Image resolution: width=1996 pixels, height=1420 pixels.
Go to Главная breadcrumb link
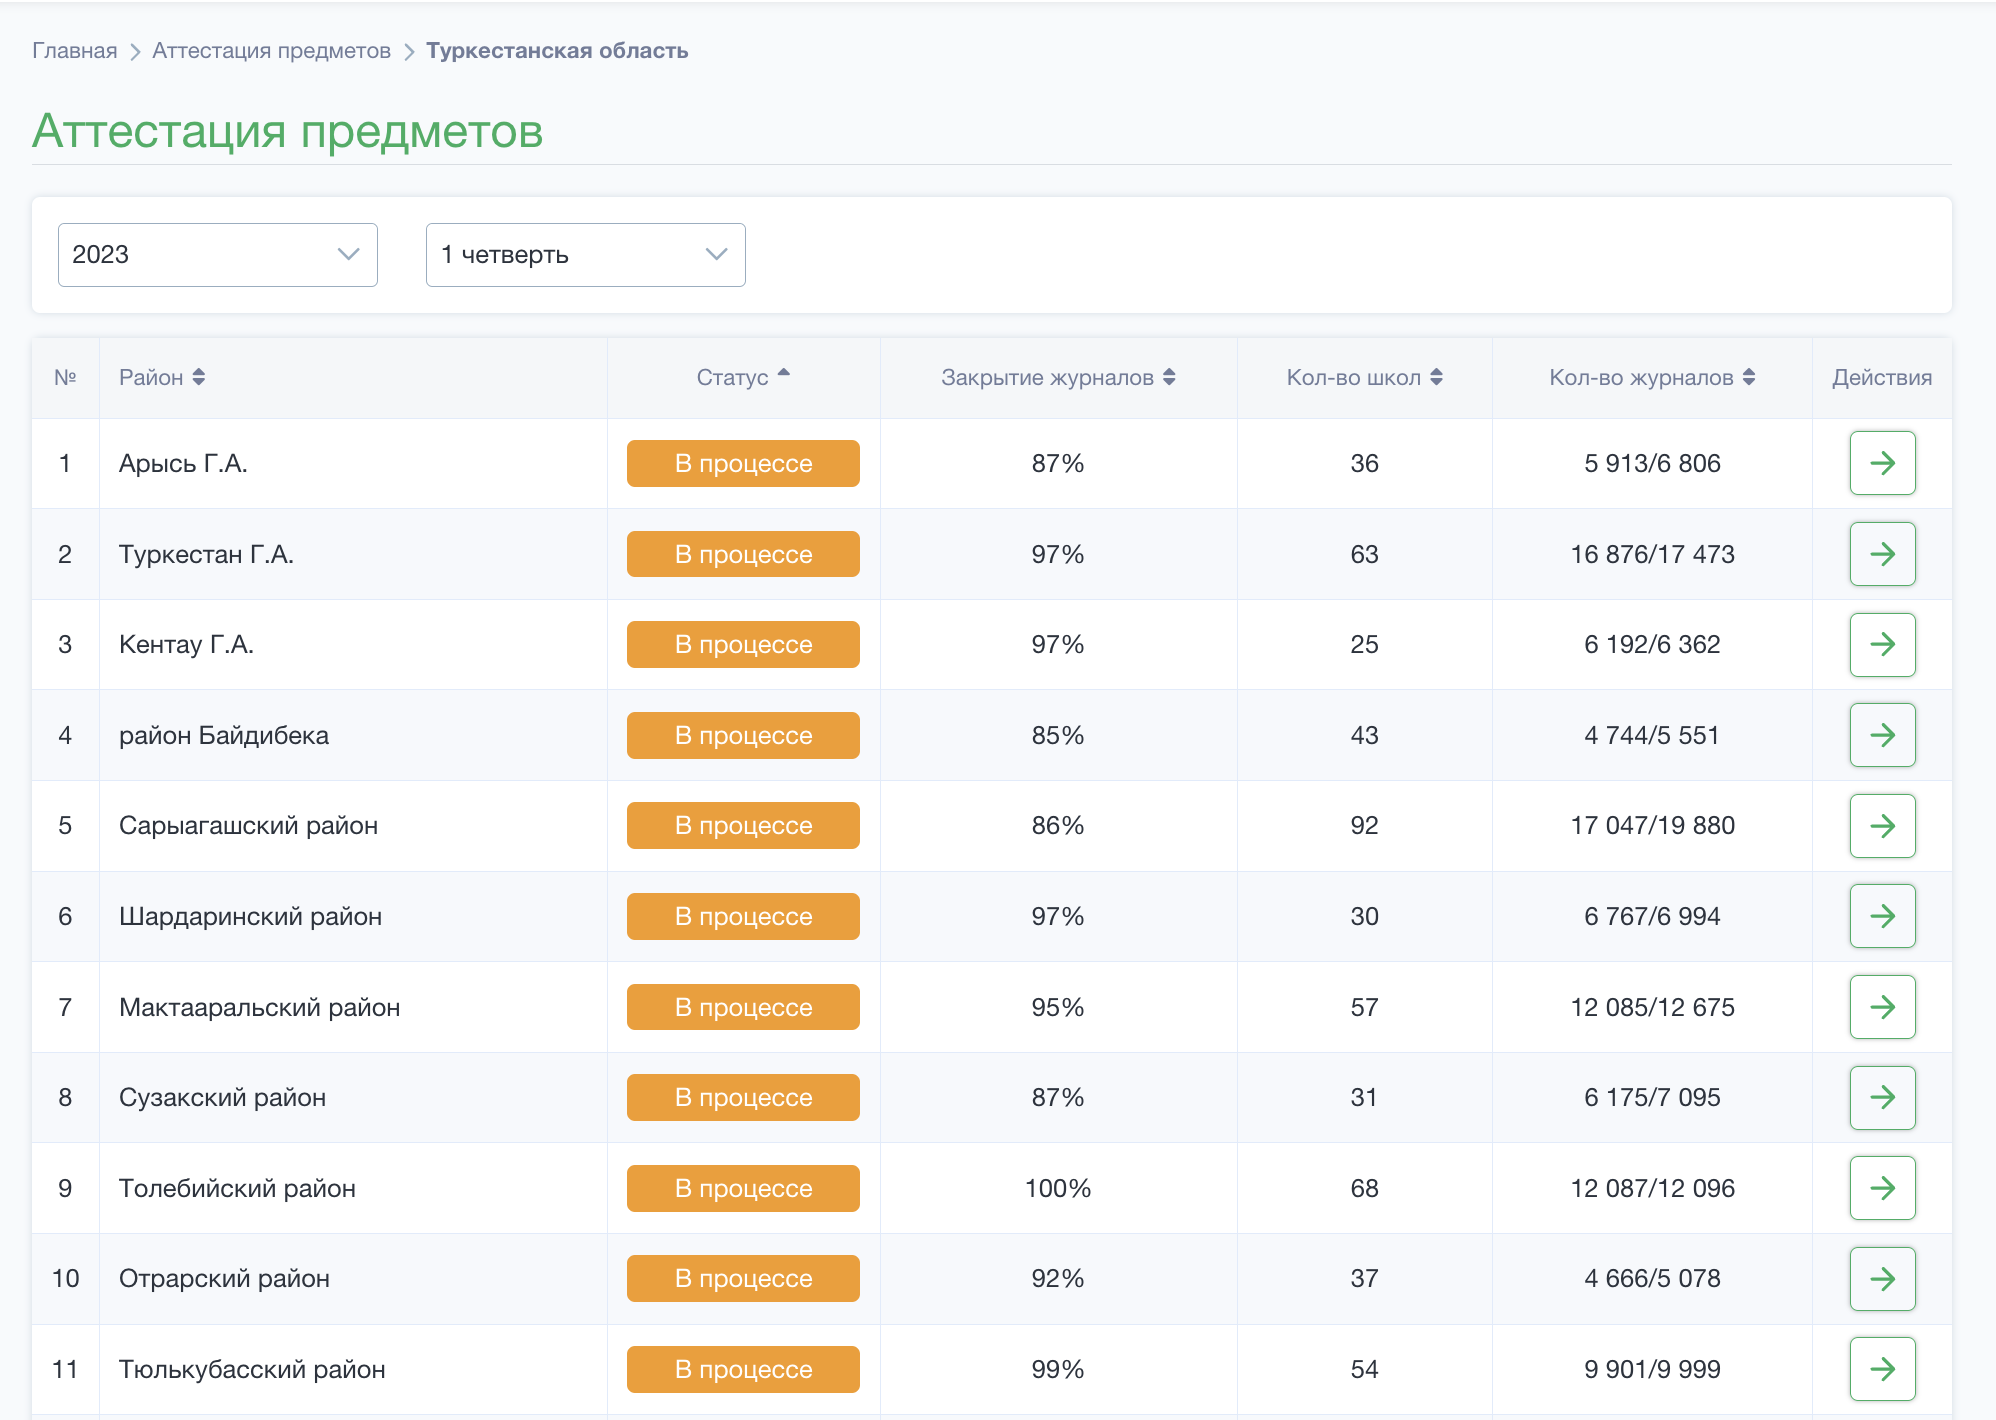[75, 51]
